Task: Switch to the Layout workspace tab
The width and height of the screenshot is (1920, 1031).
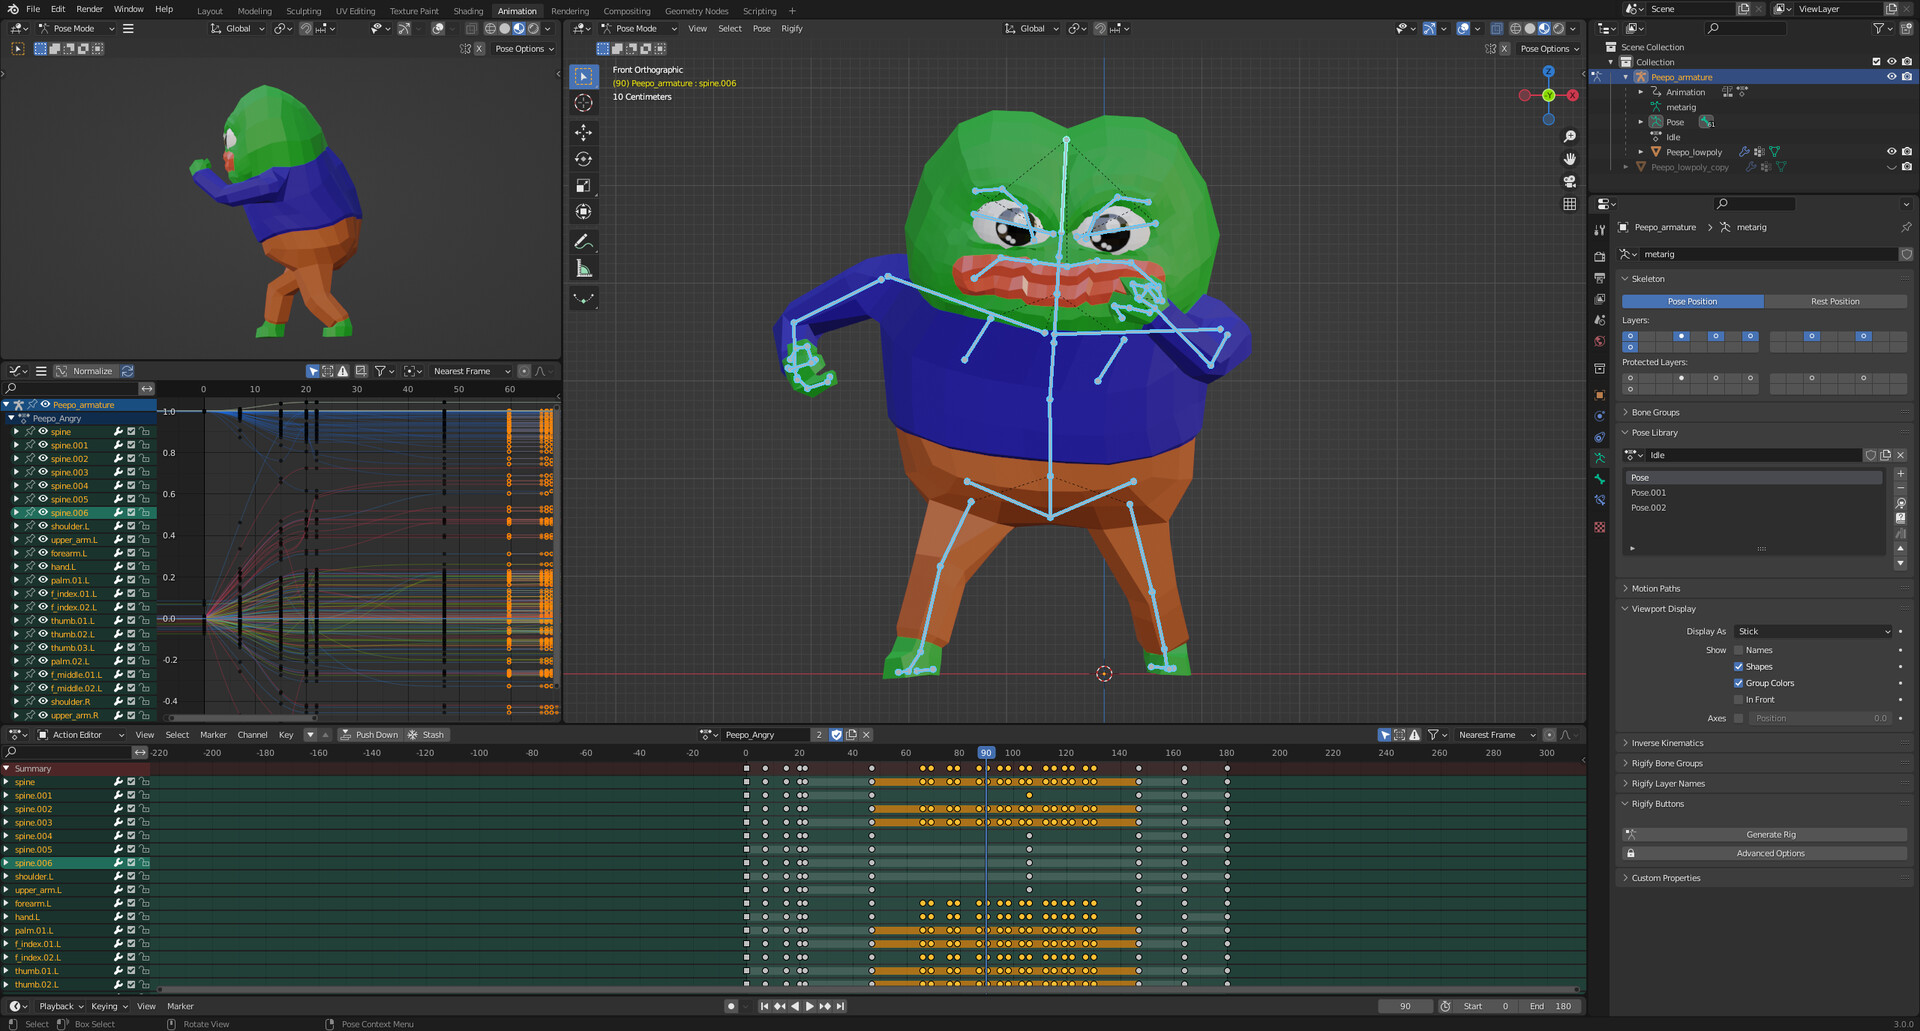Action: (x=209, y=11)
